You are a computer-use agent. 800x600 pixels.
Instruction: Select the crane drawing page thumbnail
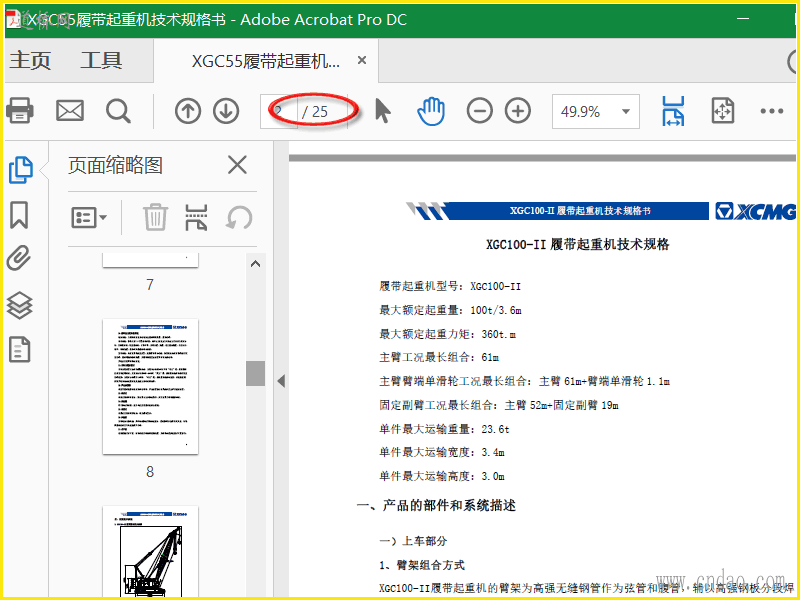151,553
